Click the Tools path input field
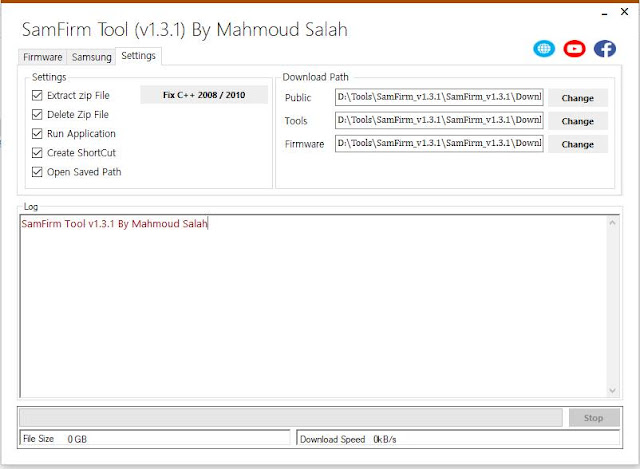This screenshot has height=469, width=640. (x=439, y=120)
